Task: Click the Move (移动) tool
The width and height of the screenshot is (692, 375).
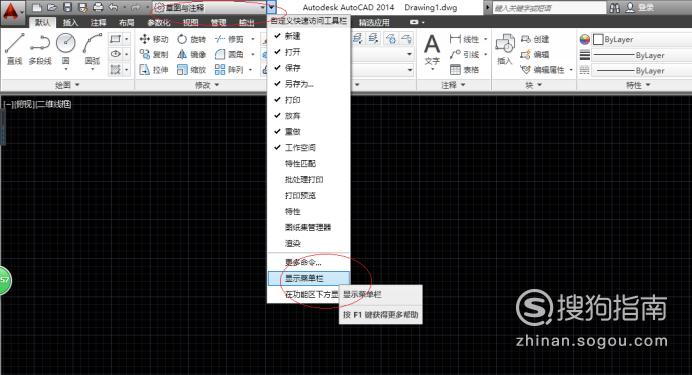Action: [x=154, y=39]
